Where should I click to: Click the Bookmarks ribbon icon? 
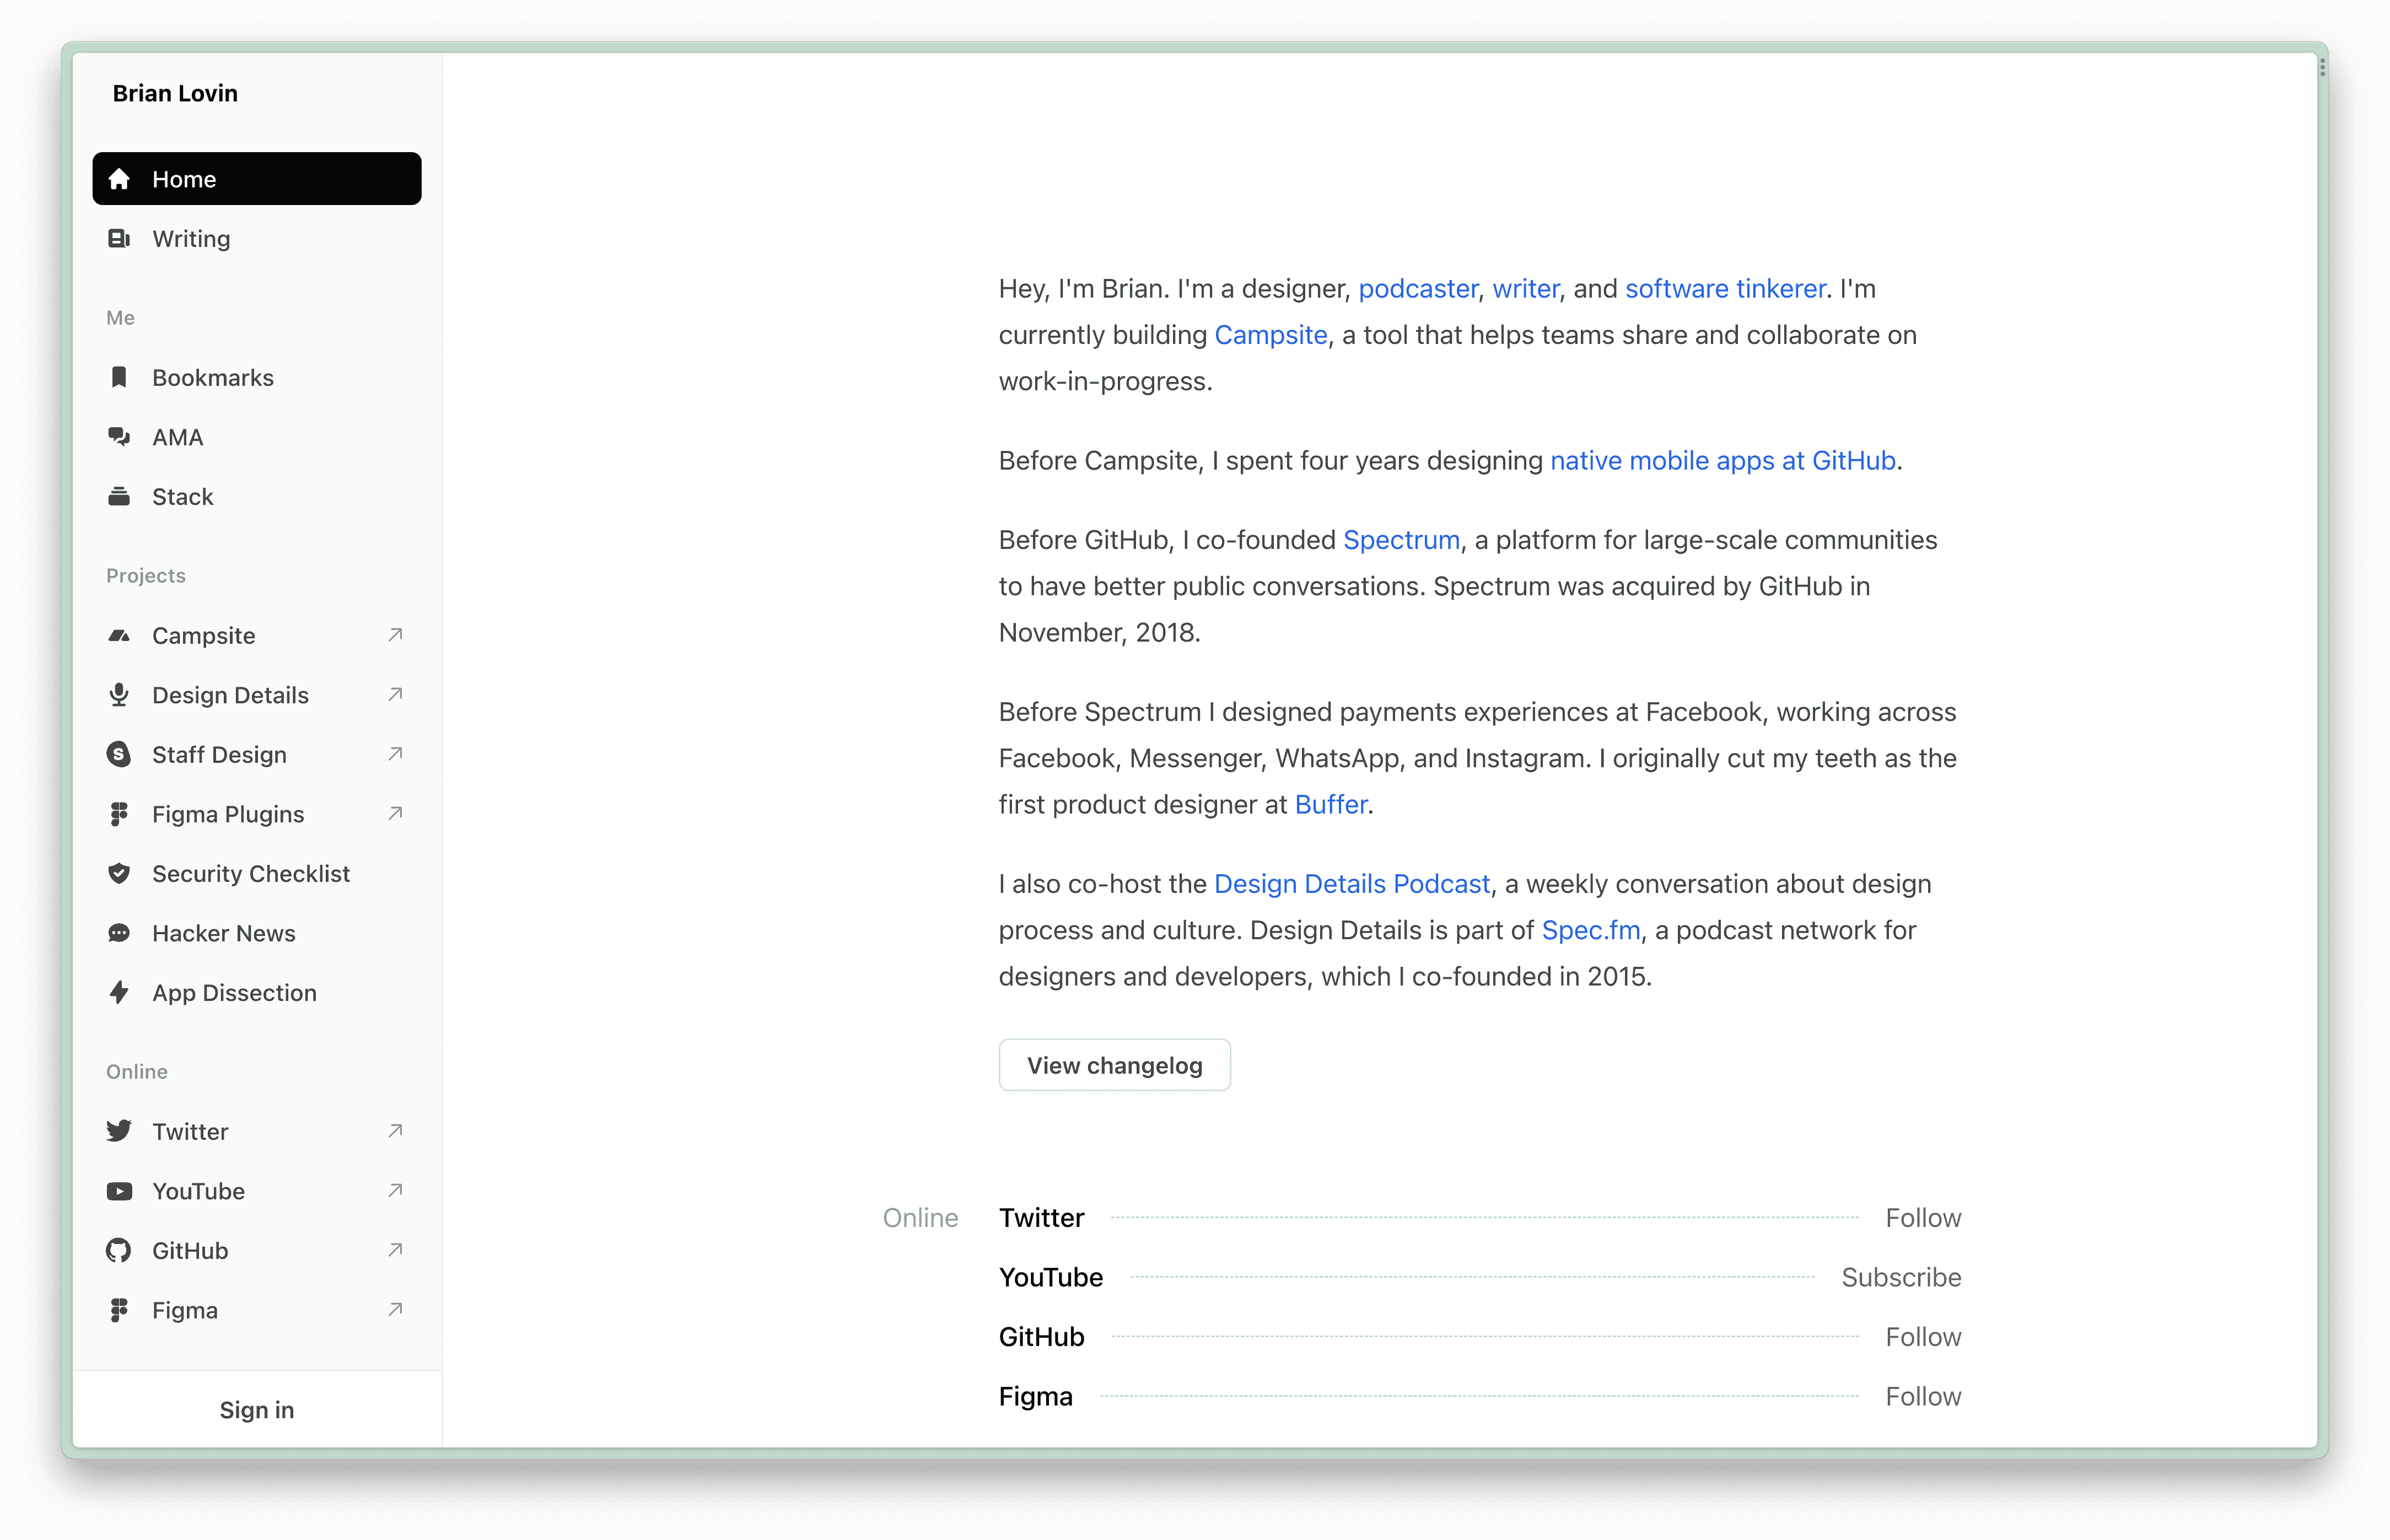pyautogui.click(x=119, y=377)
